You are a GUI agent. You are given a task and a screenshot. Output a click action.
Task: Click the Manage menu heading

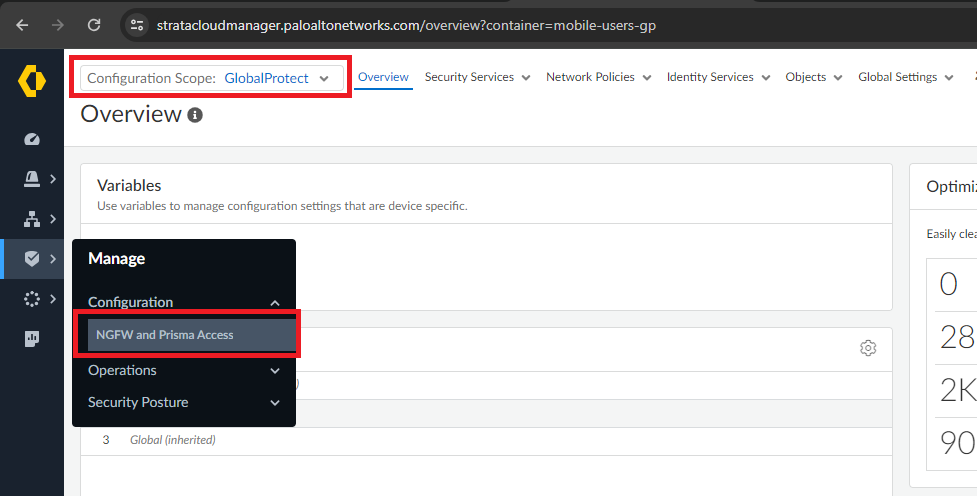click(117, 259)
